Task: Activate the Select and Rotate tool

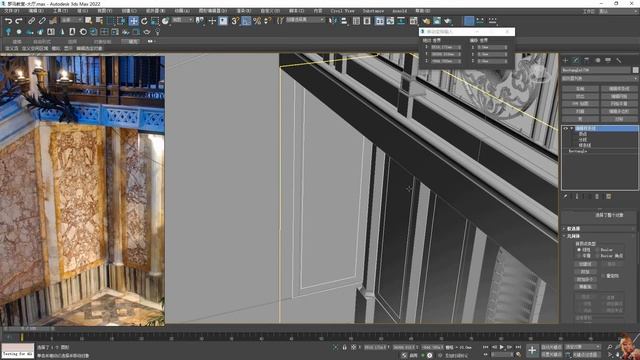Action: pos(144,20)
